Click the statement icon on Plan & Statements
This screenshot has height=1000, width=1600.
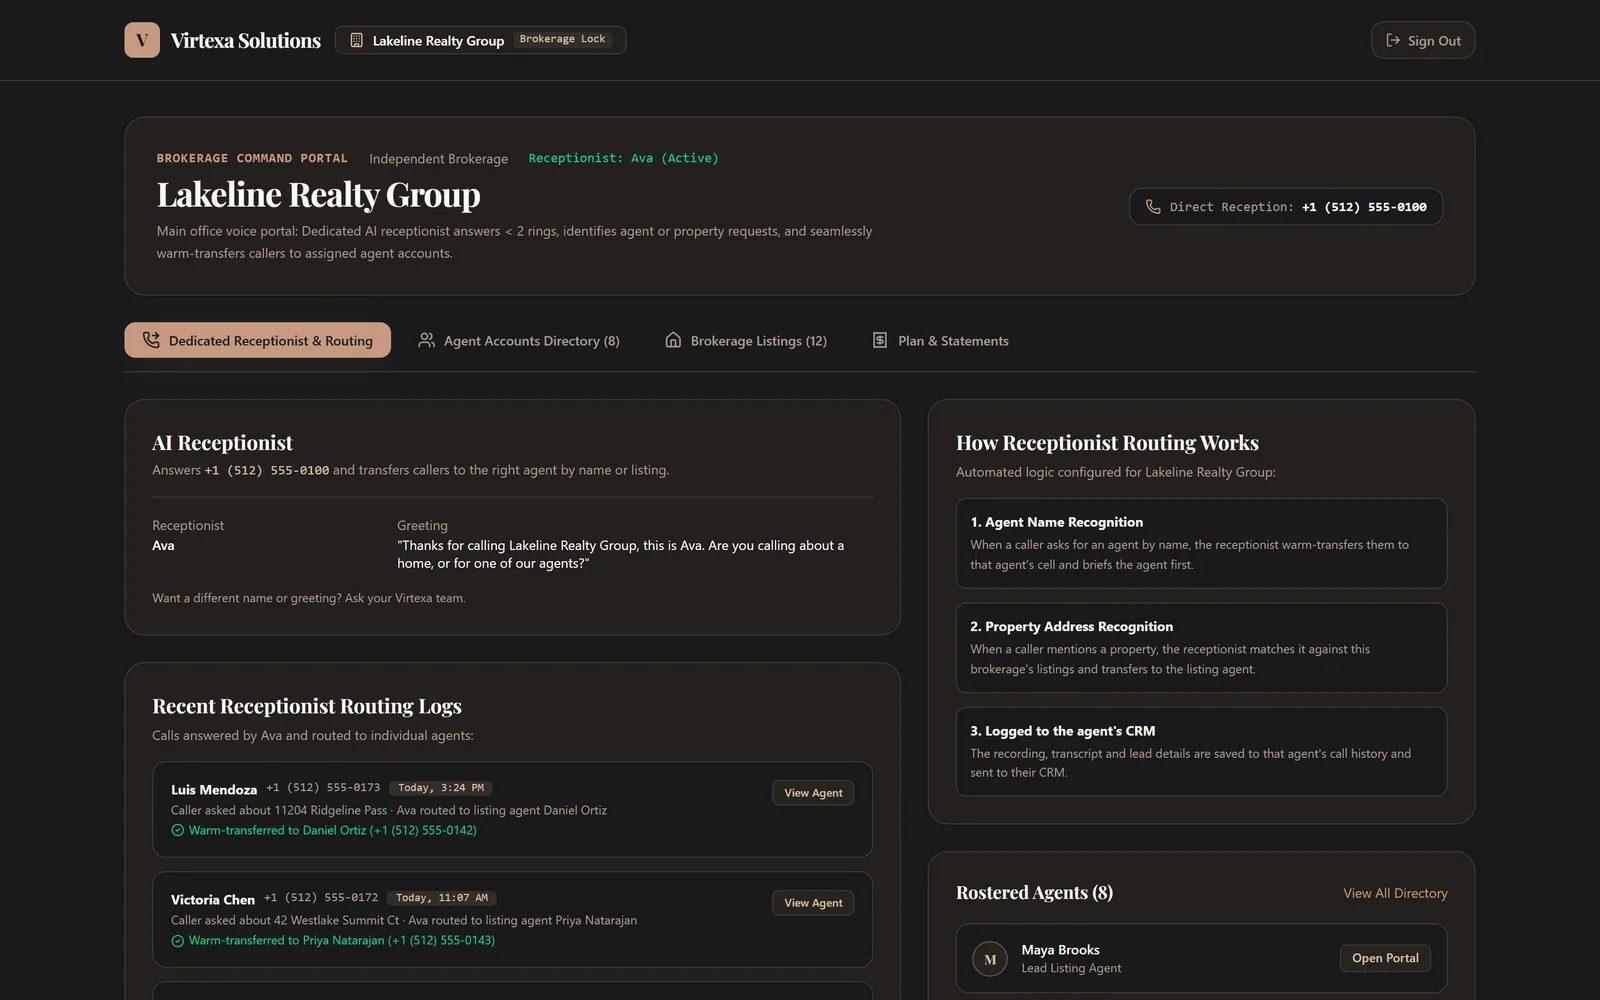(x=880, y=340)
